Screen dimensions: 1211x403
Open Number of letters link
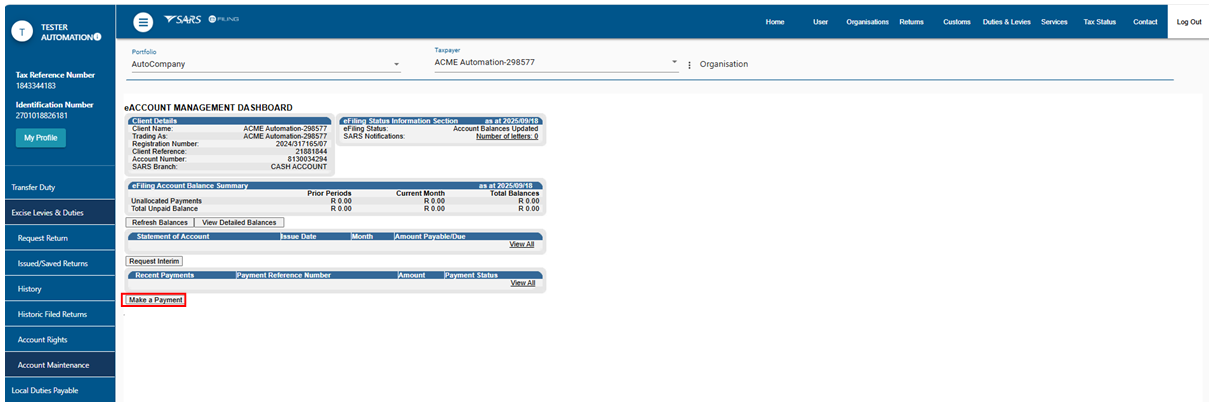click(506, 136)
